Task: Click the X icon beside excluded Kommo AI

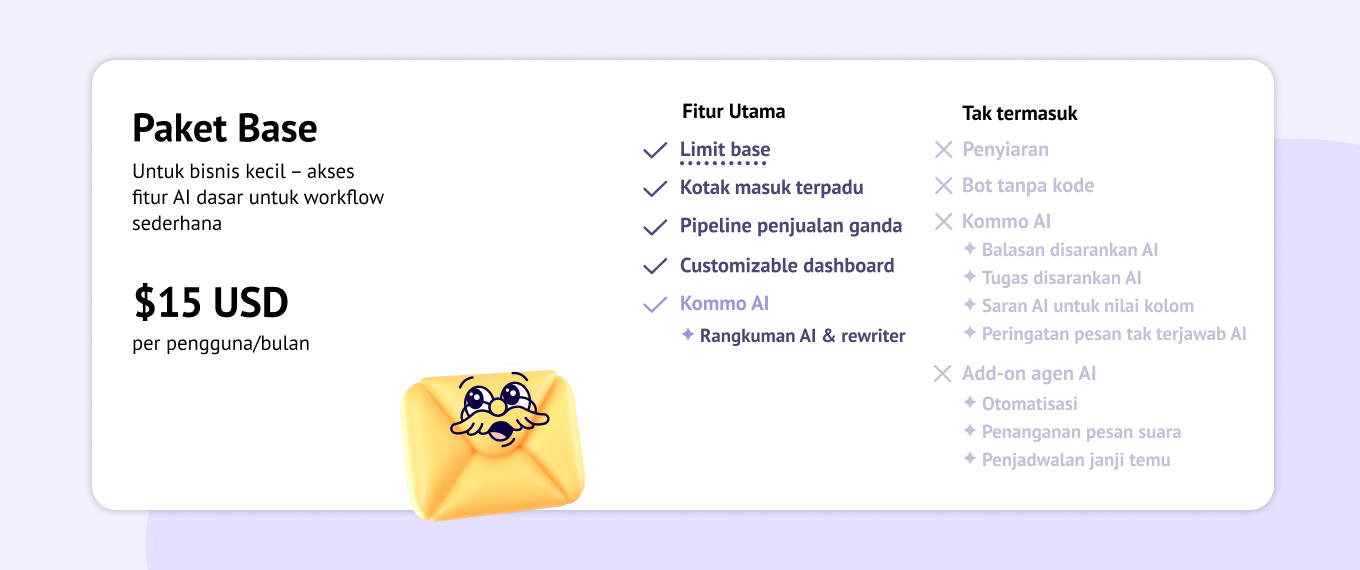Action: point(943,222)
